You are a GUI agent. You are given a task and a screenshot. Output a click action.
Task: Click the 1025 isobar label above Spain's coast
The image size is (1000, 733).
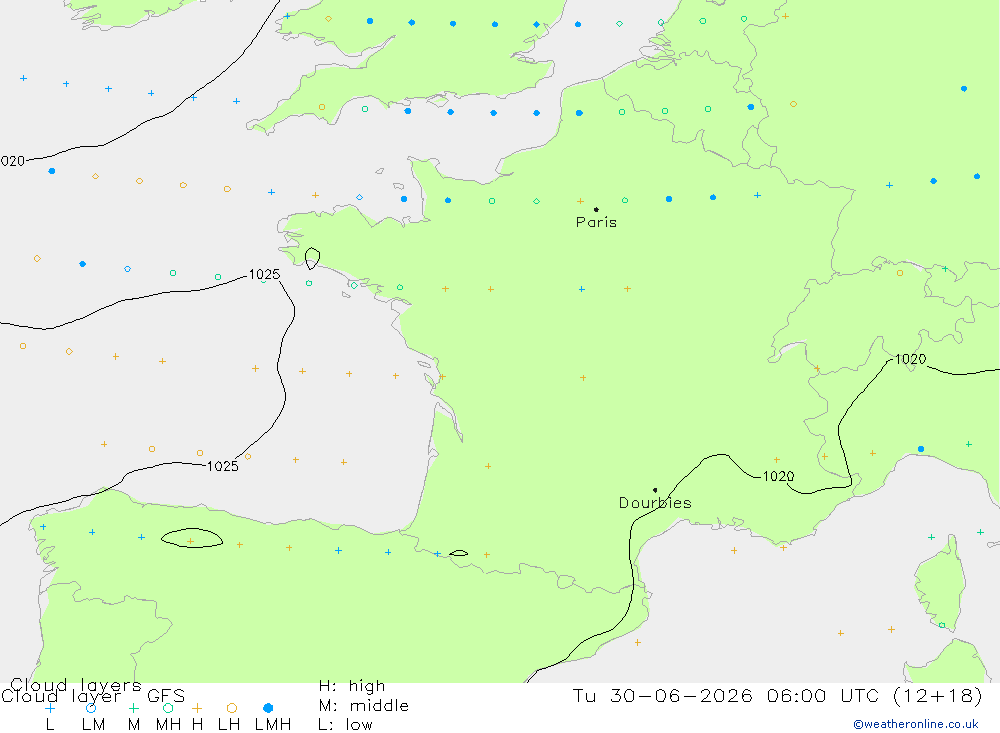223,466
